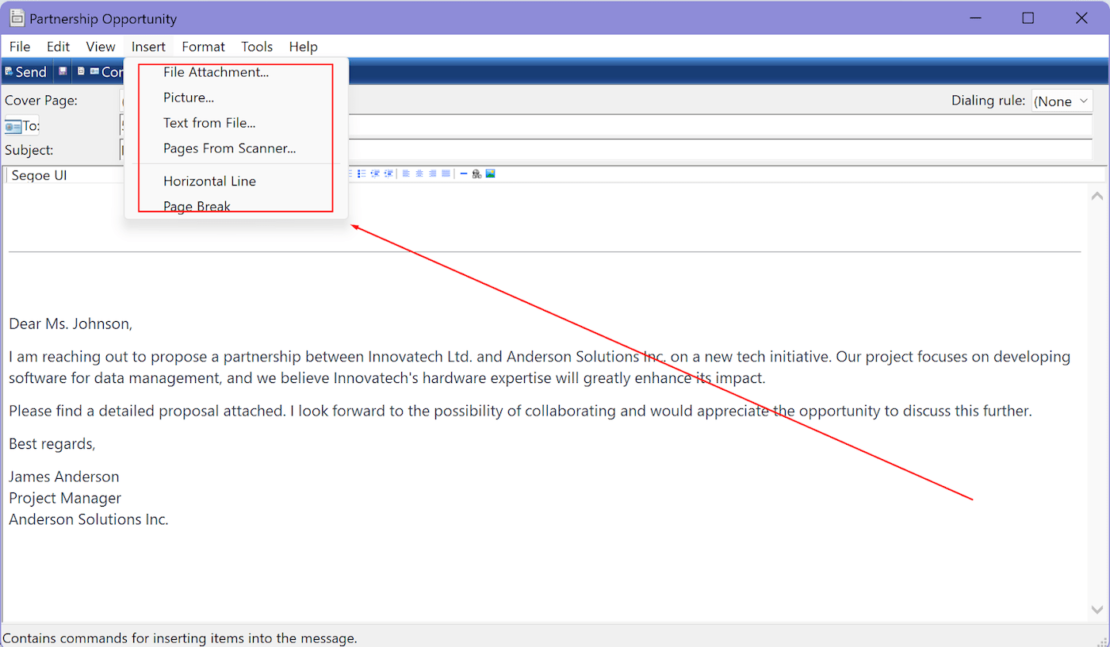Insert a horizontal line using its toolbar icon
Image resolution: width=1110 pixels, height=647 pixels.
click(x=462, y=173)
